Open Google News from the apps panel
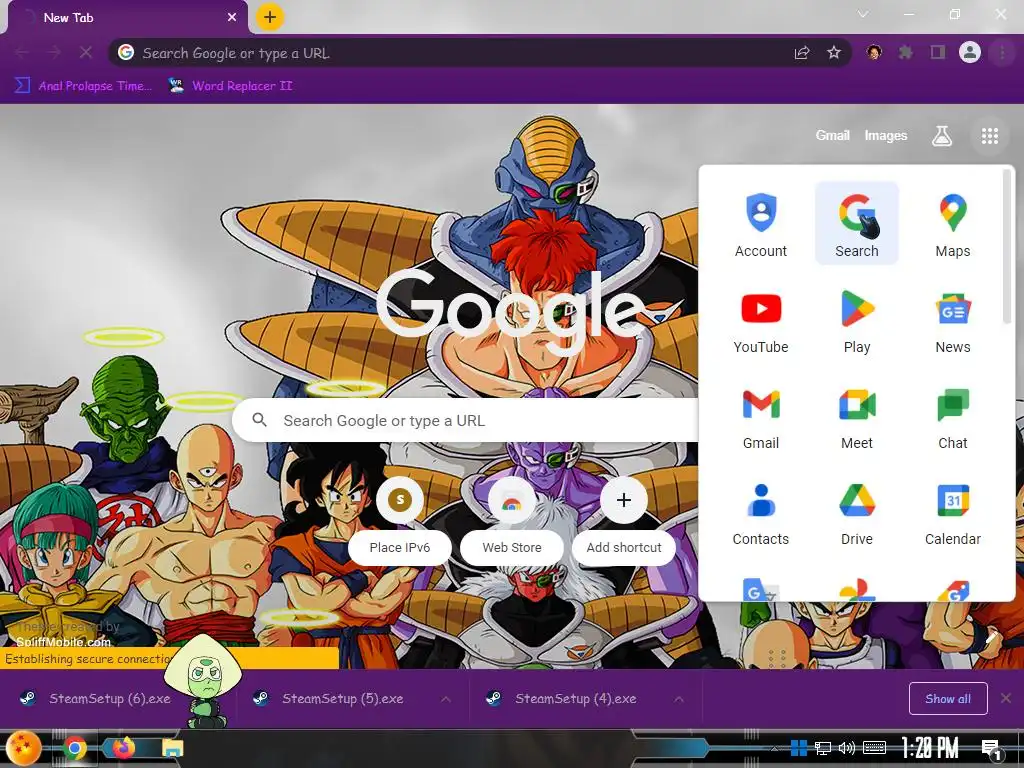Image resolution: width=1024 pixels, height=768 pixels. tap(952, 320)
